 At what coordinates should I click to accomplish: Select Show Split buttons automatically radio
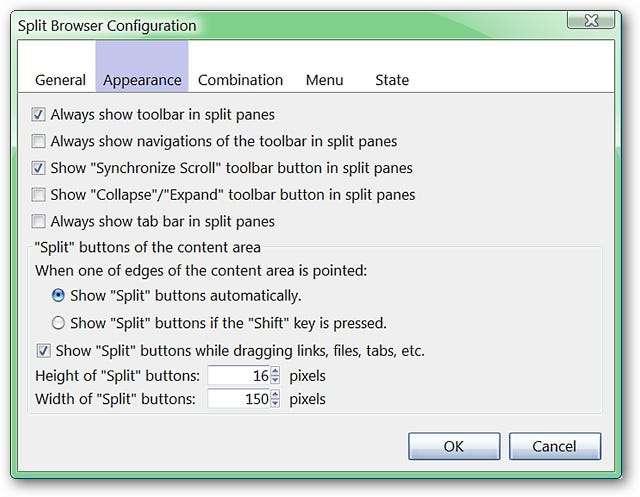coord(59,296)
